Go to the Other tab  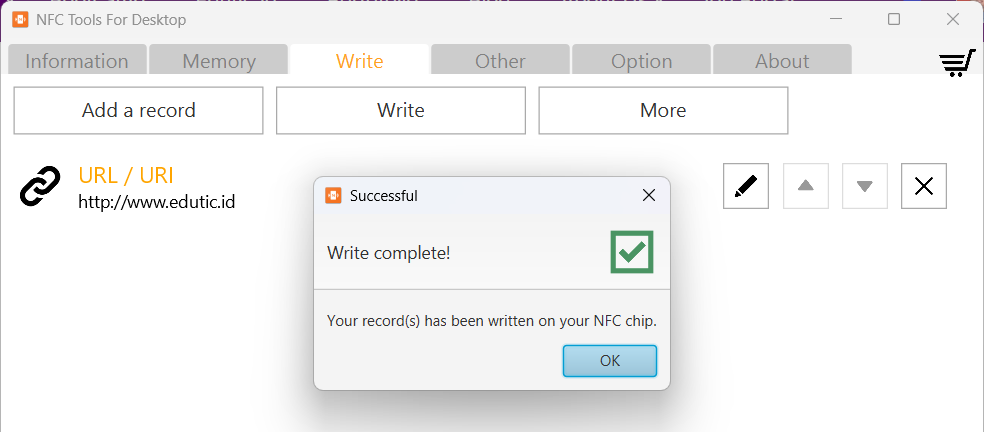500,61
